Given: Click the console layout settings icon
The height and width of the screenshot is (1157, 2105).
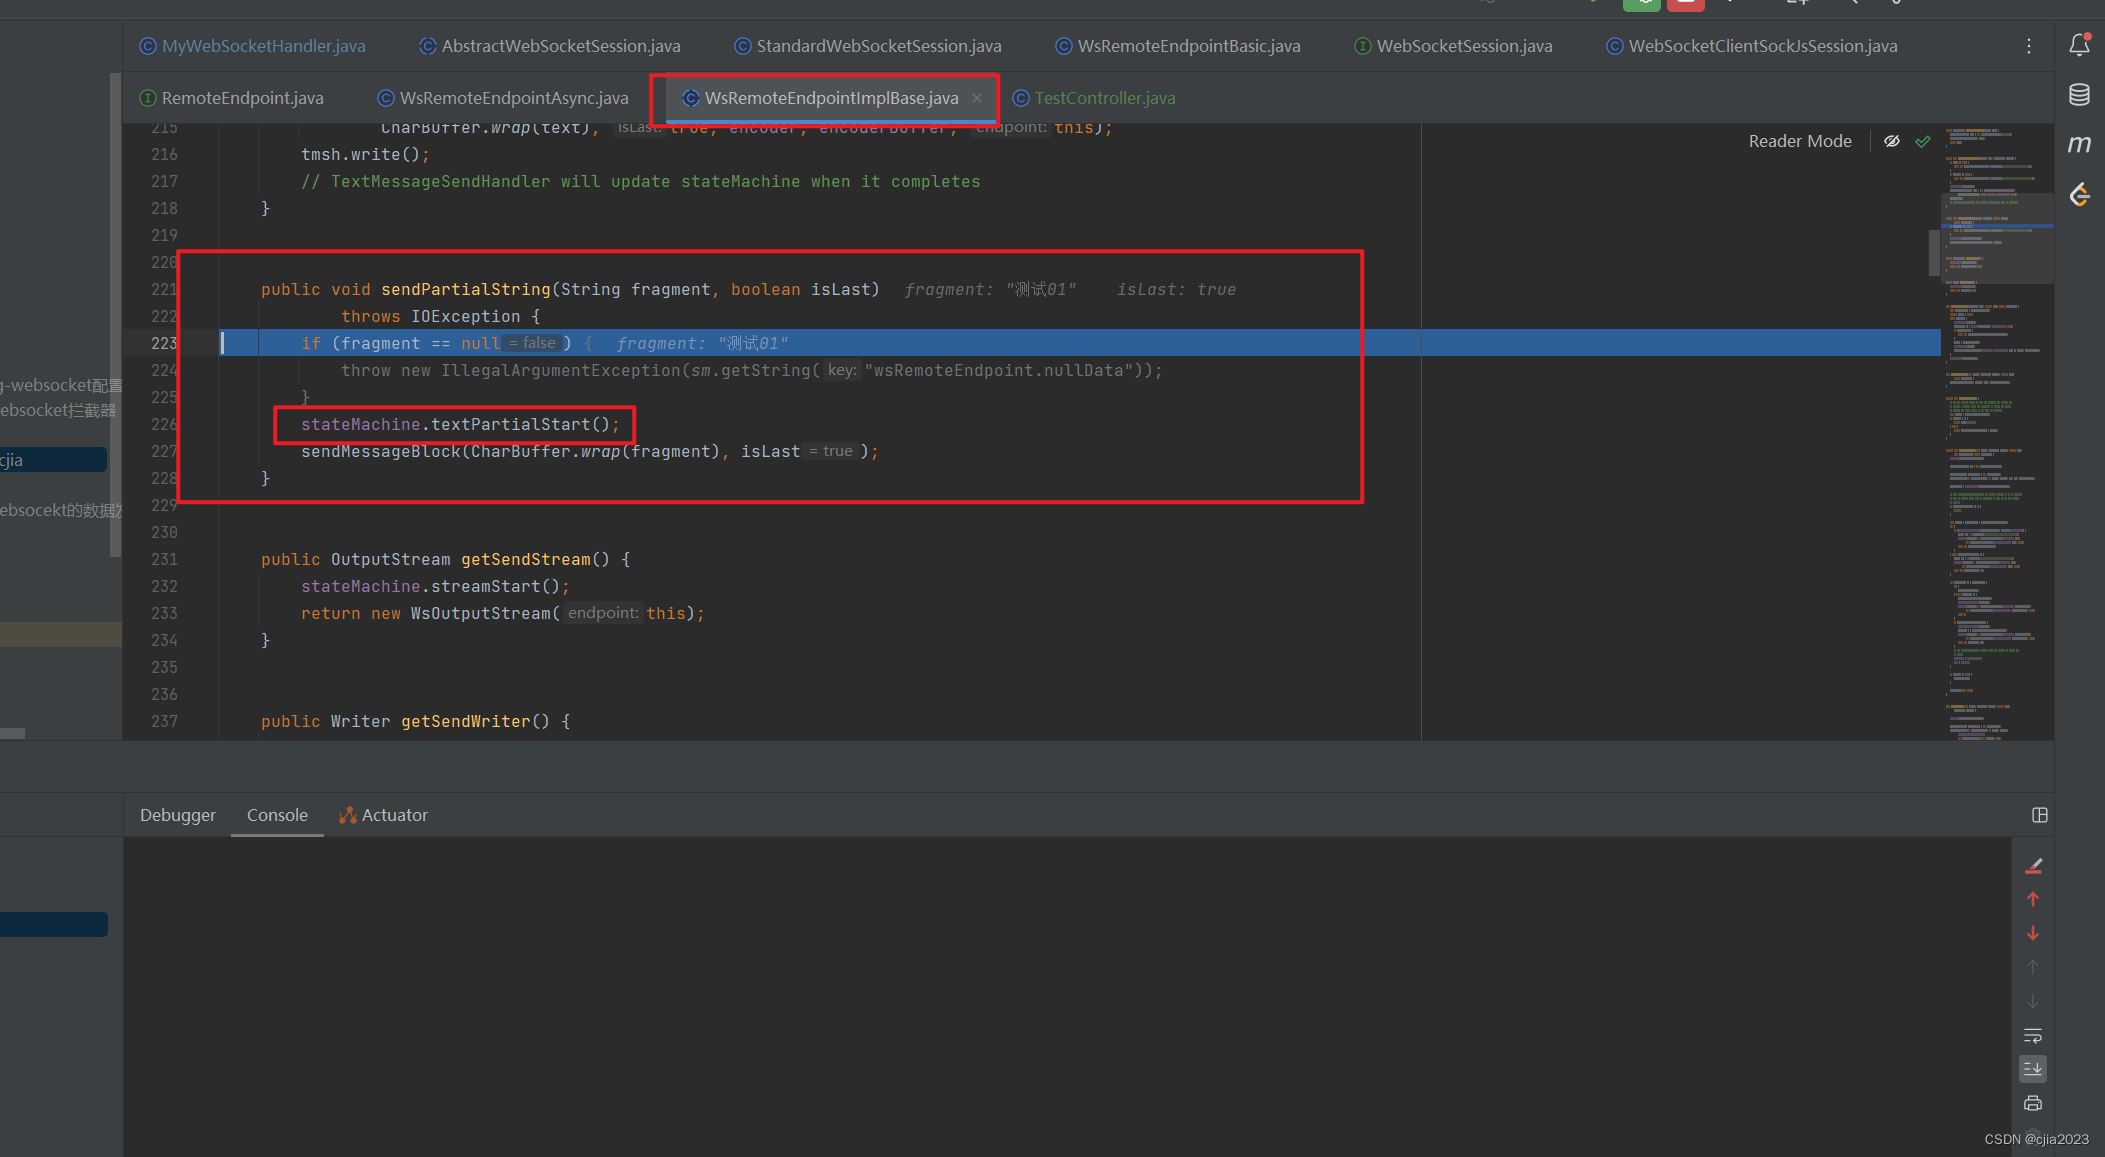Looking at the screenshot, I should 2040,815.
